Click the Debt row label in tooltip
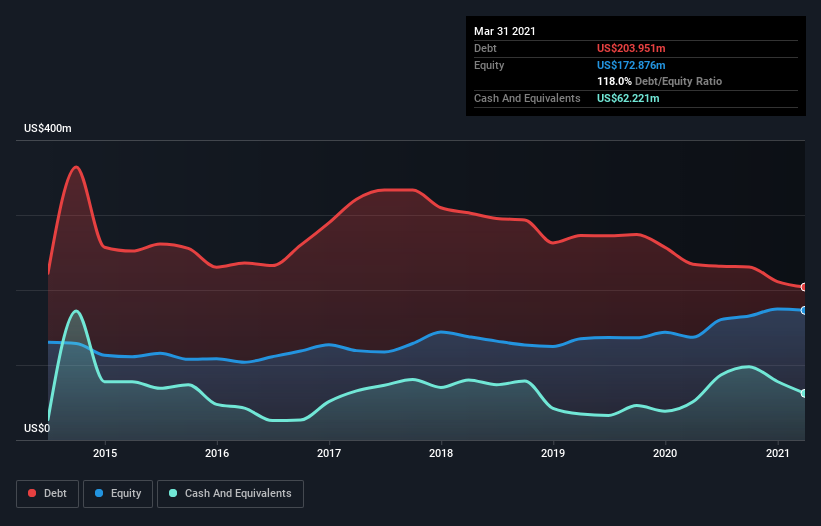The width and height of the screenshot is (821, 526). click(485, 48)
